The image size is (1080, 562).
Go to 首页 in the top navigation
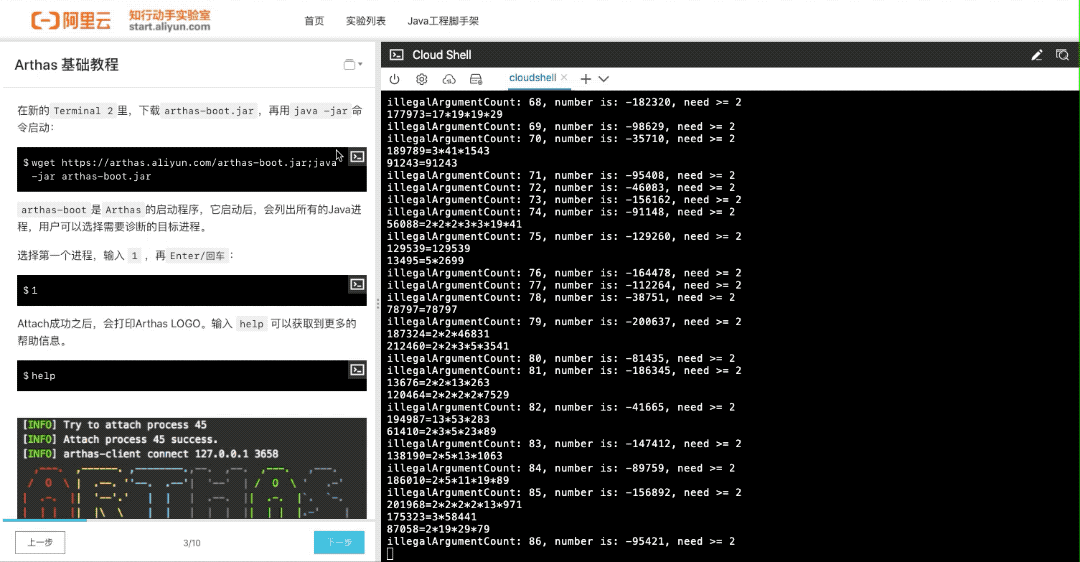coord(314,21)
